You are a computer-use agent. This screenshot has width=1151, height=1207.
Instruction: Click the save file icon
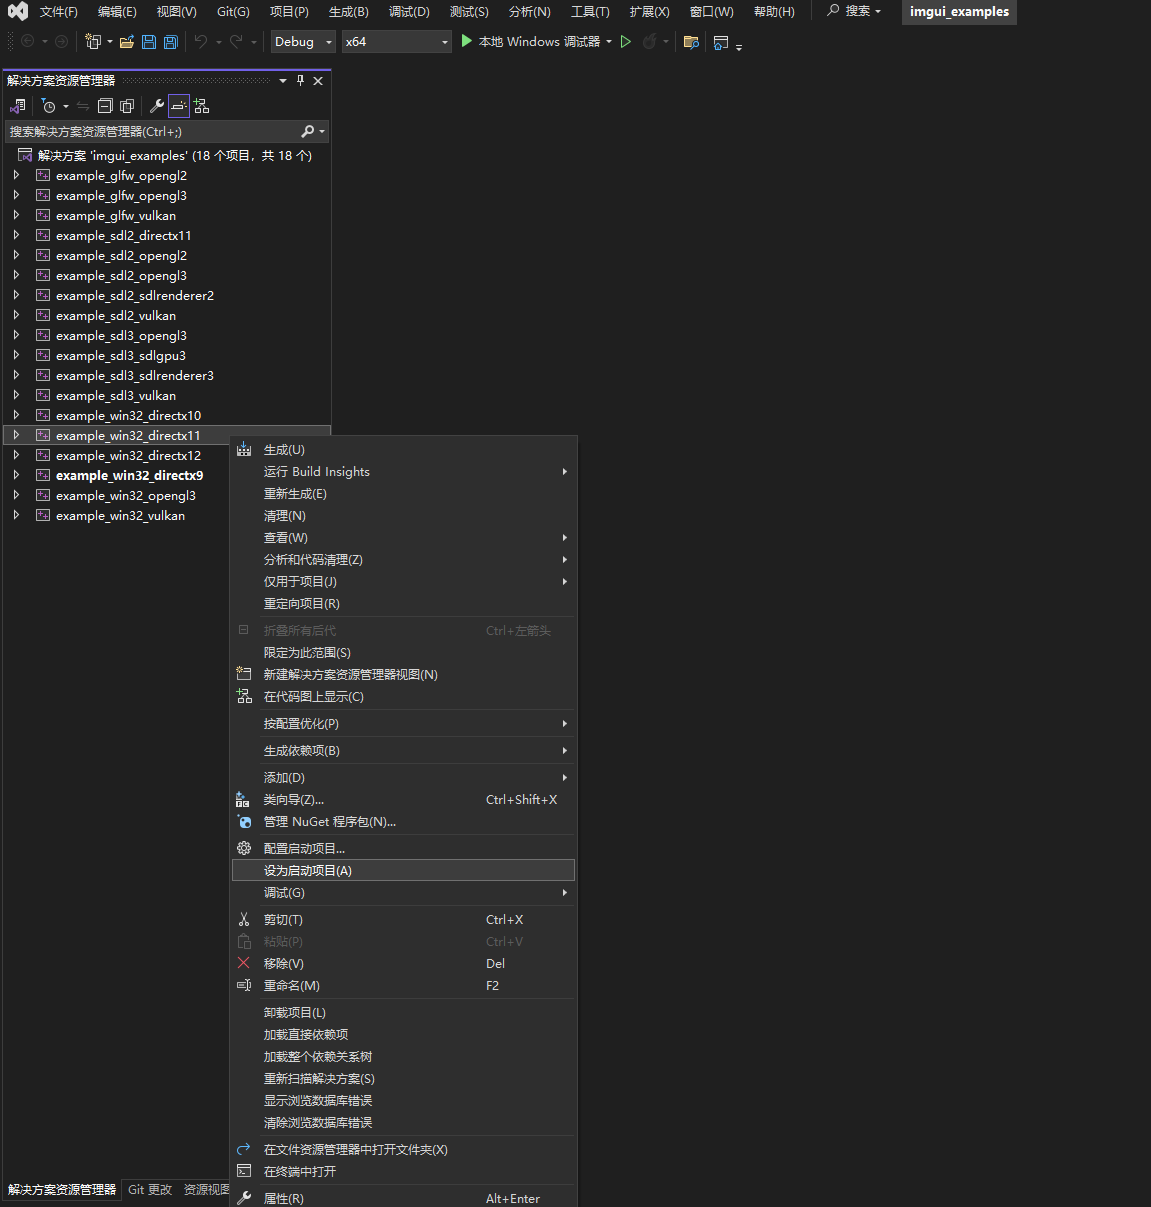[149, 42]
